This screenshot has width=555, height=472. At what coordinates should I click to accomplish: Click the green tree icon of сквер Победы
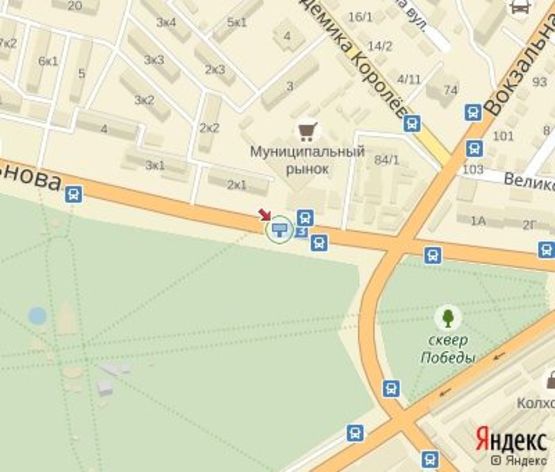point(448,317)
